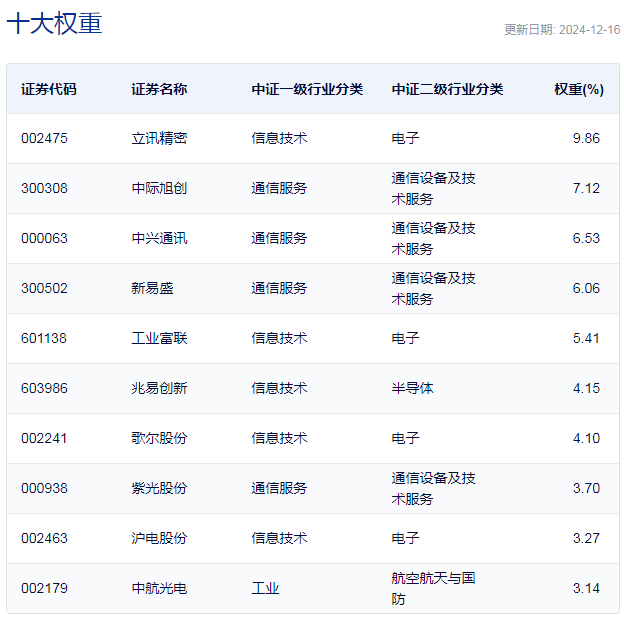Select security code 603986

(44, 388)
